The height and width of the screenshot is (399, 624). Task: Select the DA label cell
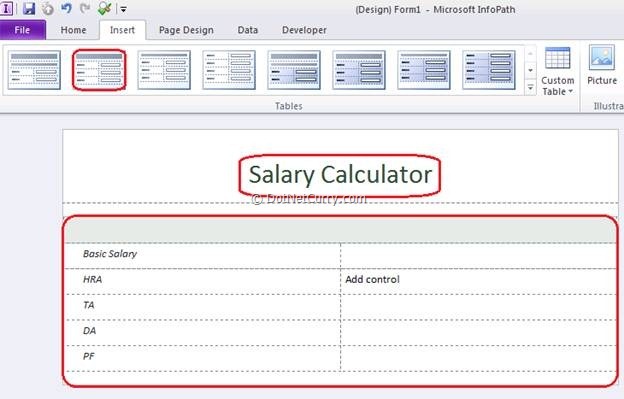(x=203, y=332)
